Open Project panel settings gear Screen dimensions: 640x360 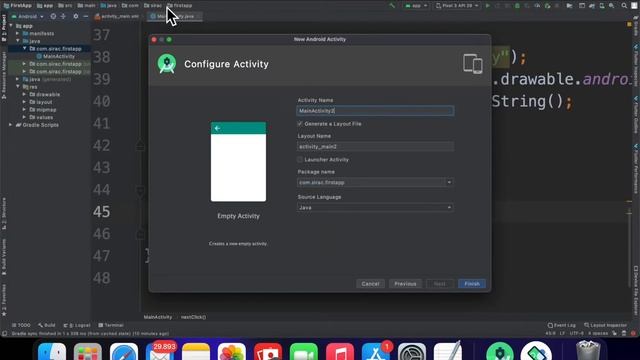[x=76, y=16]
